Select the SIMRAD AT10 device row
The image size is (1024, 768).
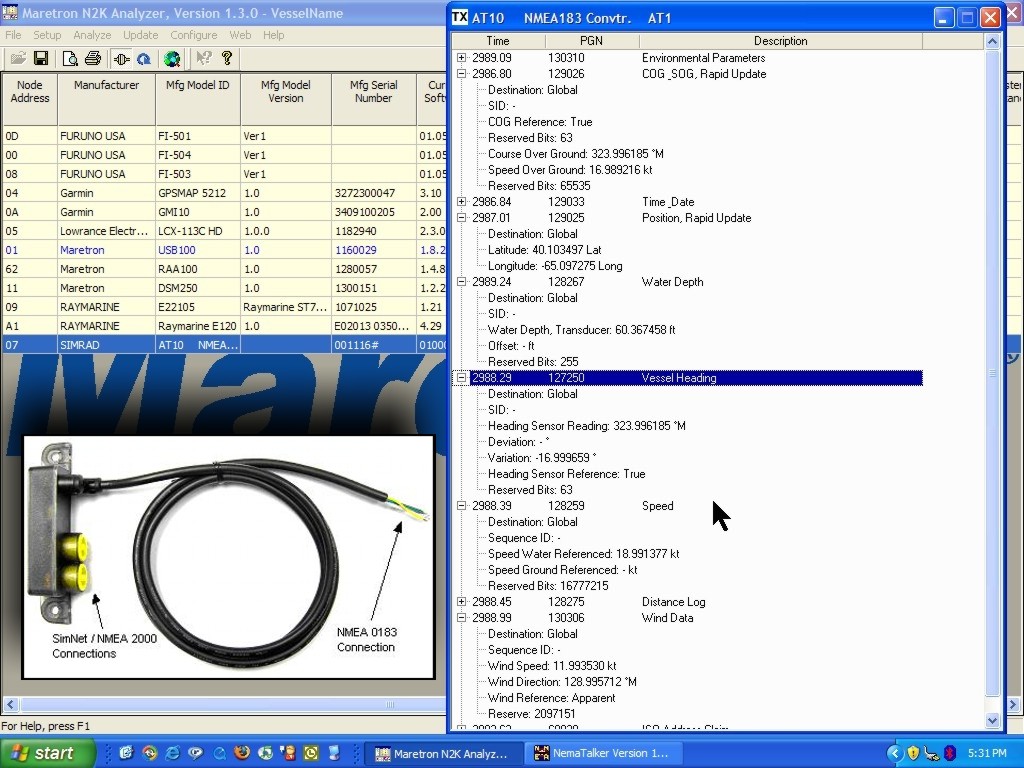[225, 345]
